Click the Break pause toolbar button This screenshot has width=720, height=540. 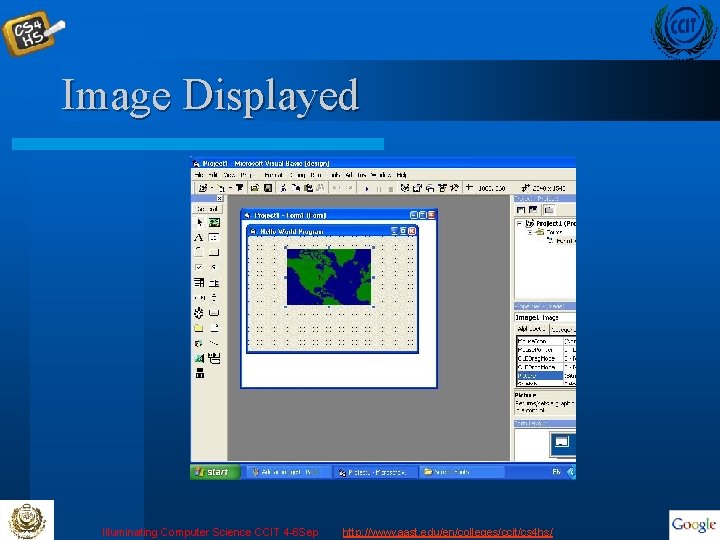[x=379, y=188]
